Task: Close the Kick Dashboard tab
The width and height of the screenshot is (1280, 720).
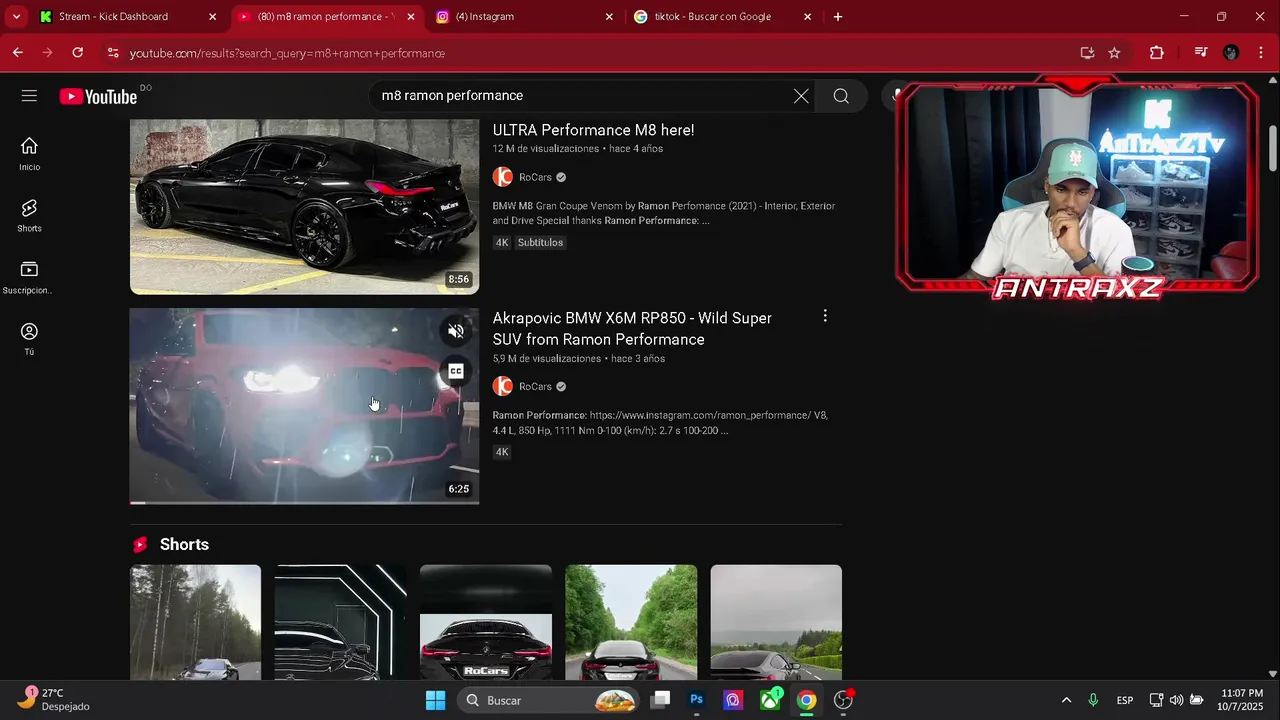Action: click(212, 17)
